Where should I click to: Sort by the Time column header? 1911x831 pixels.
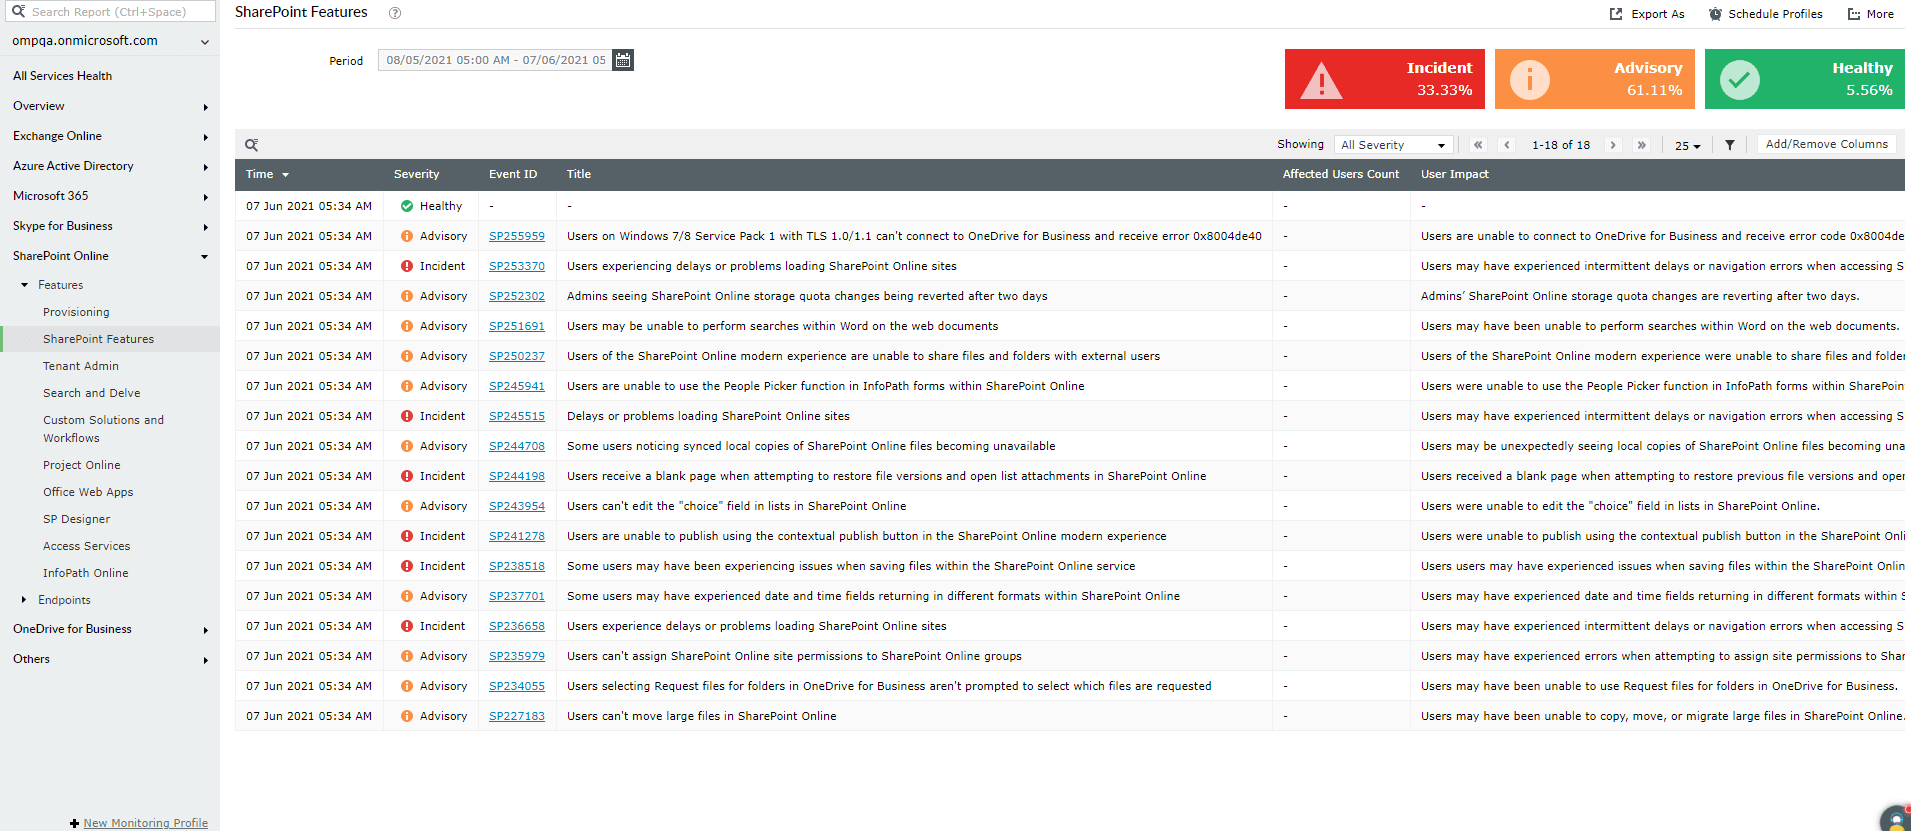[267, 174]
